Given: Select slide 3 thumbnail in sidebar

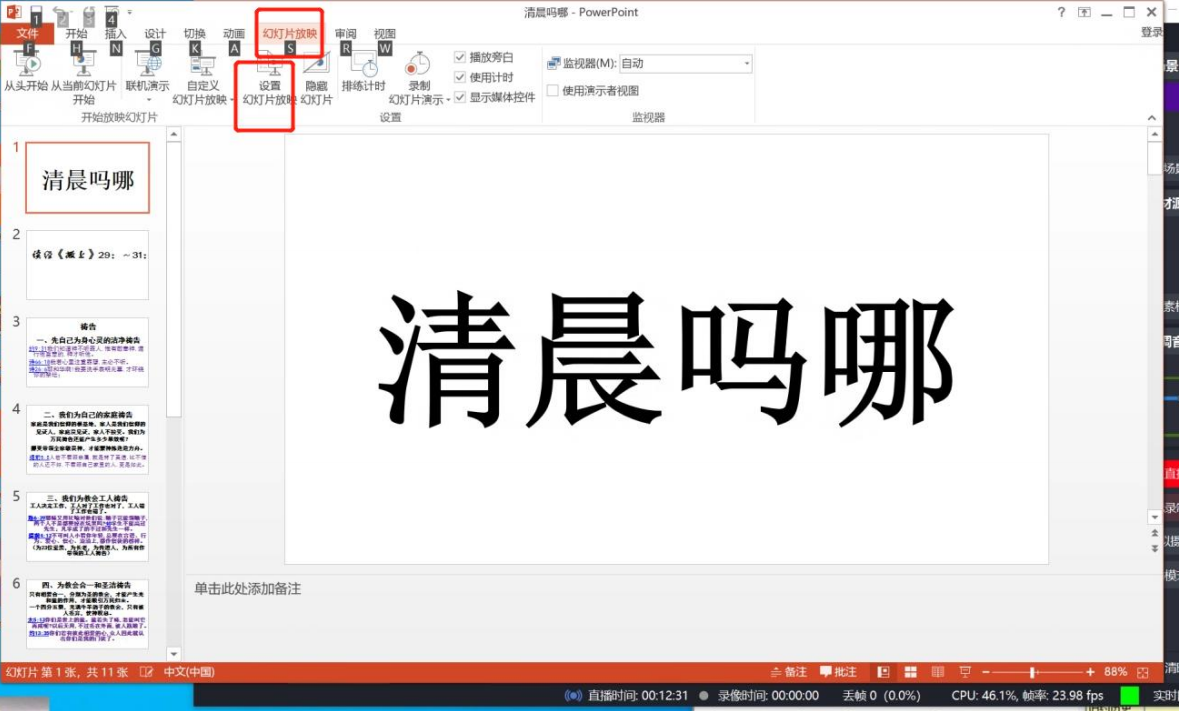Looking at the screenshot, I should click(87, 350).
